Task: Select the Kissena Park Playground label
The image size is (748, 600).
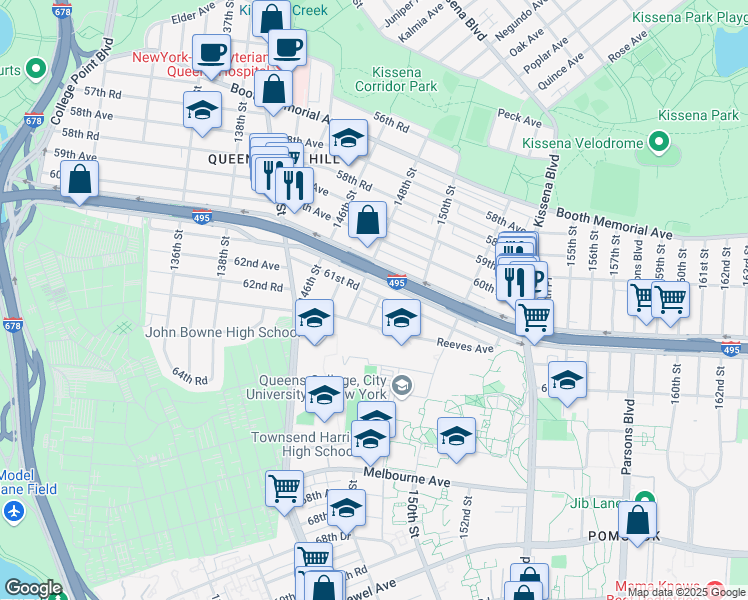Action: click(x=689, y=18)
